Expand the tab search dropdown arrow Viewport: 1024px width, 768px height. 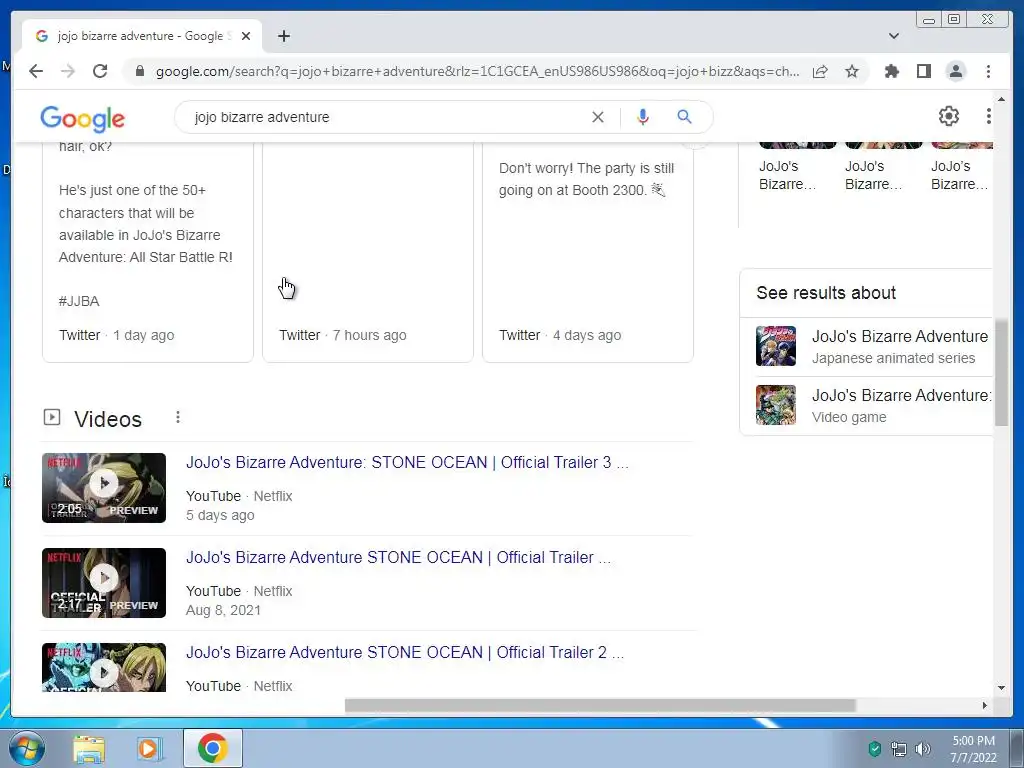tap(894, 36)
